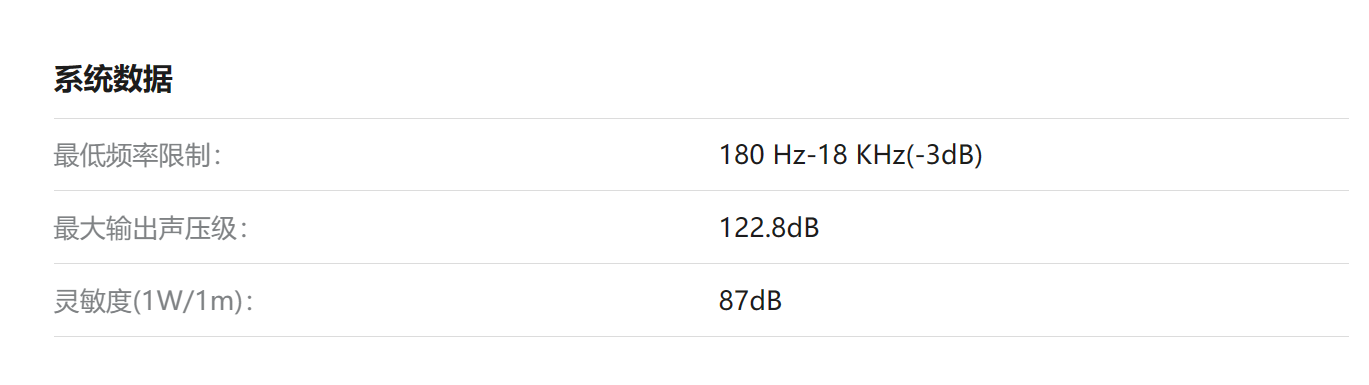This screenshot has width=1369, height=385.
Task: Click the divider line below 最大输出声压级 row
Action: coord(701,263)
